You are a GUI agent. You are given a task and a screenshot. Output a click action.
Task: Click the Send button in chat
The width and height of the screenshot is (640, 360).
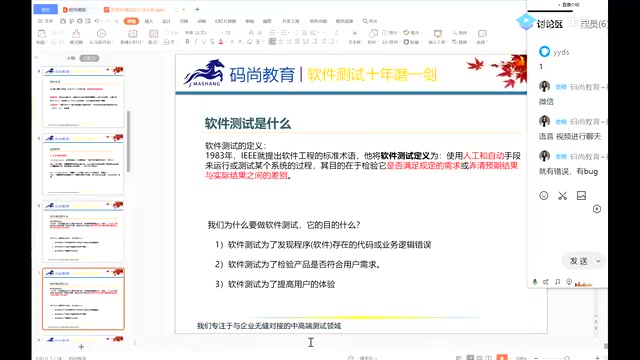pyautogui.click(x=578, y=261)
